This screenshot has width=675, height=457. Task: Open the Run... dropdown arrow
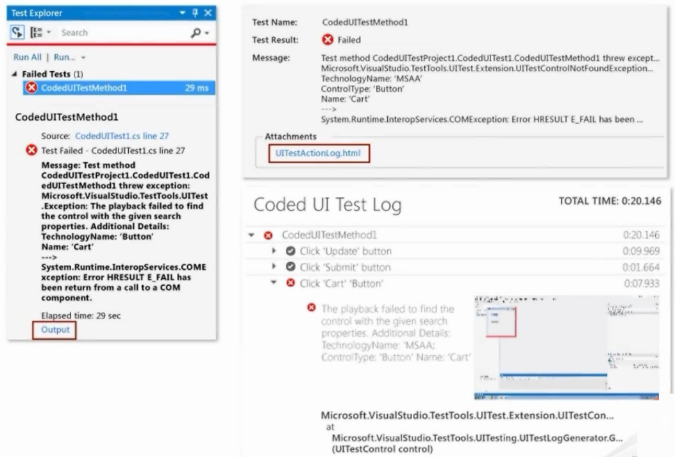pyautogui.click(x=83, y=57)
